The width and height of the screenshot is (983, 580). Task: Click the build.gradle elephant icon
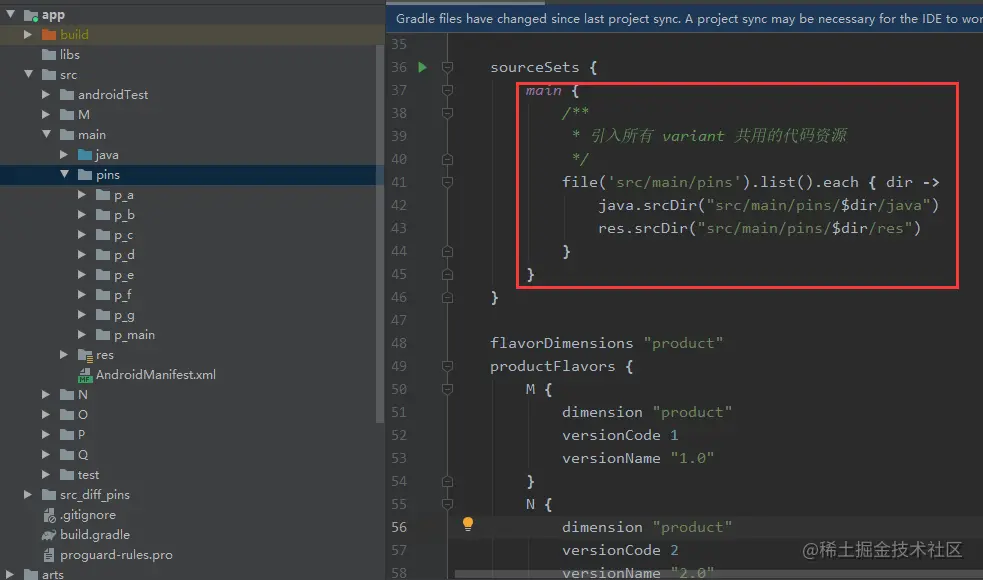pos(49,535)
